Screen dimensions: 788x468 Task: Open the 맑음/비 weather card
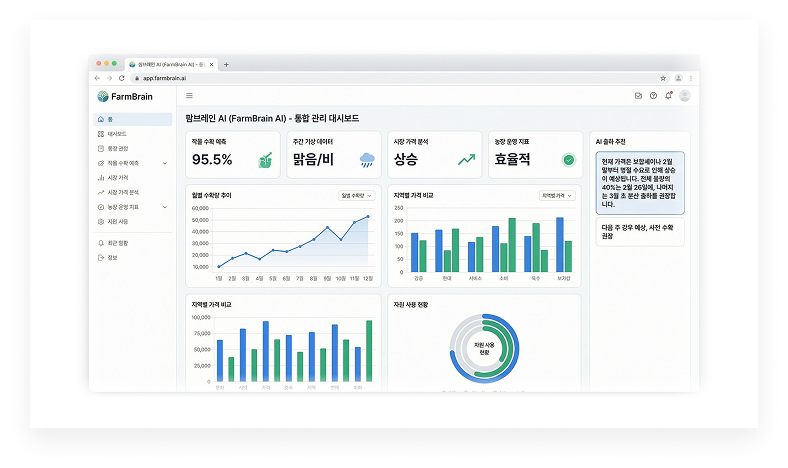click(x=334, y=155)
